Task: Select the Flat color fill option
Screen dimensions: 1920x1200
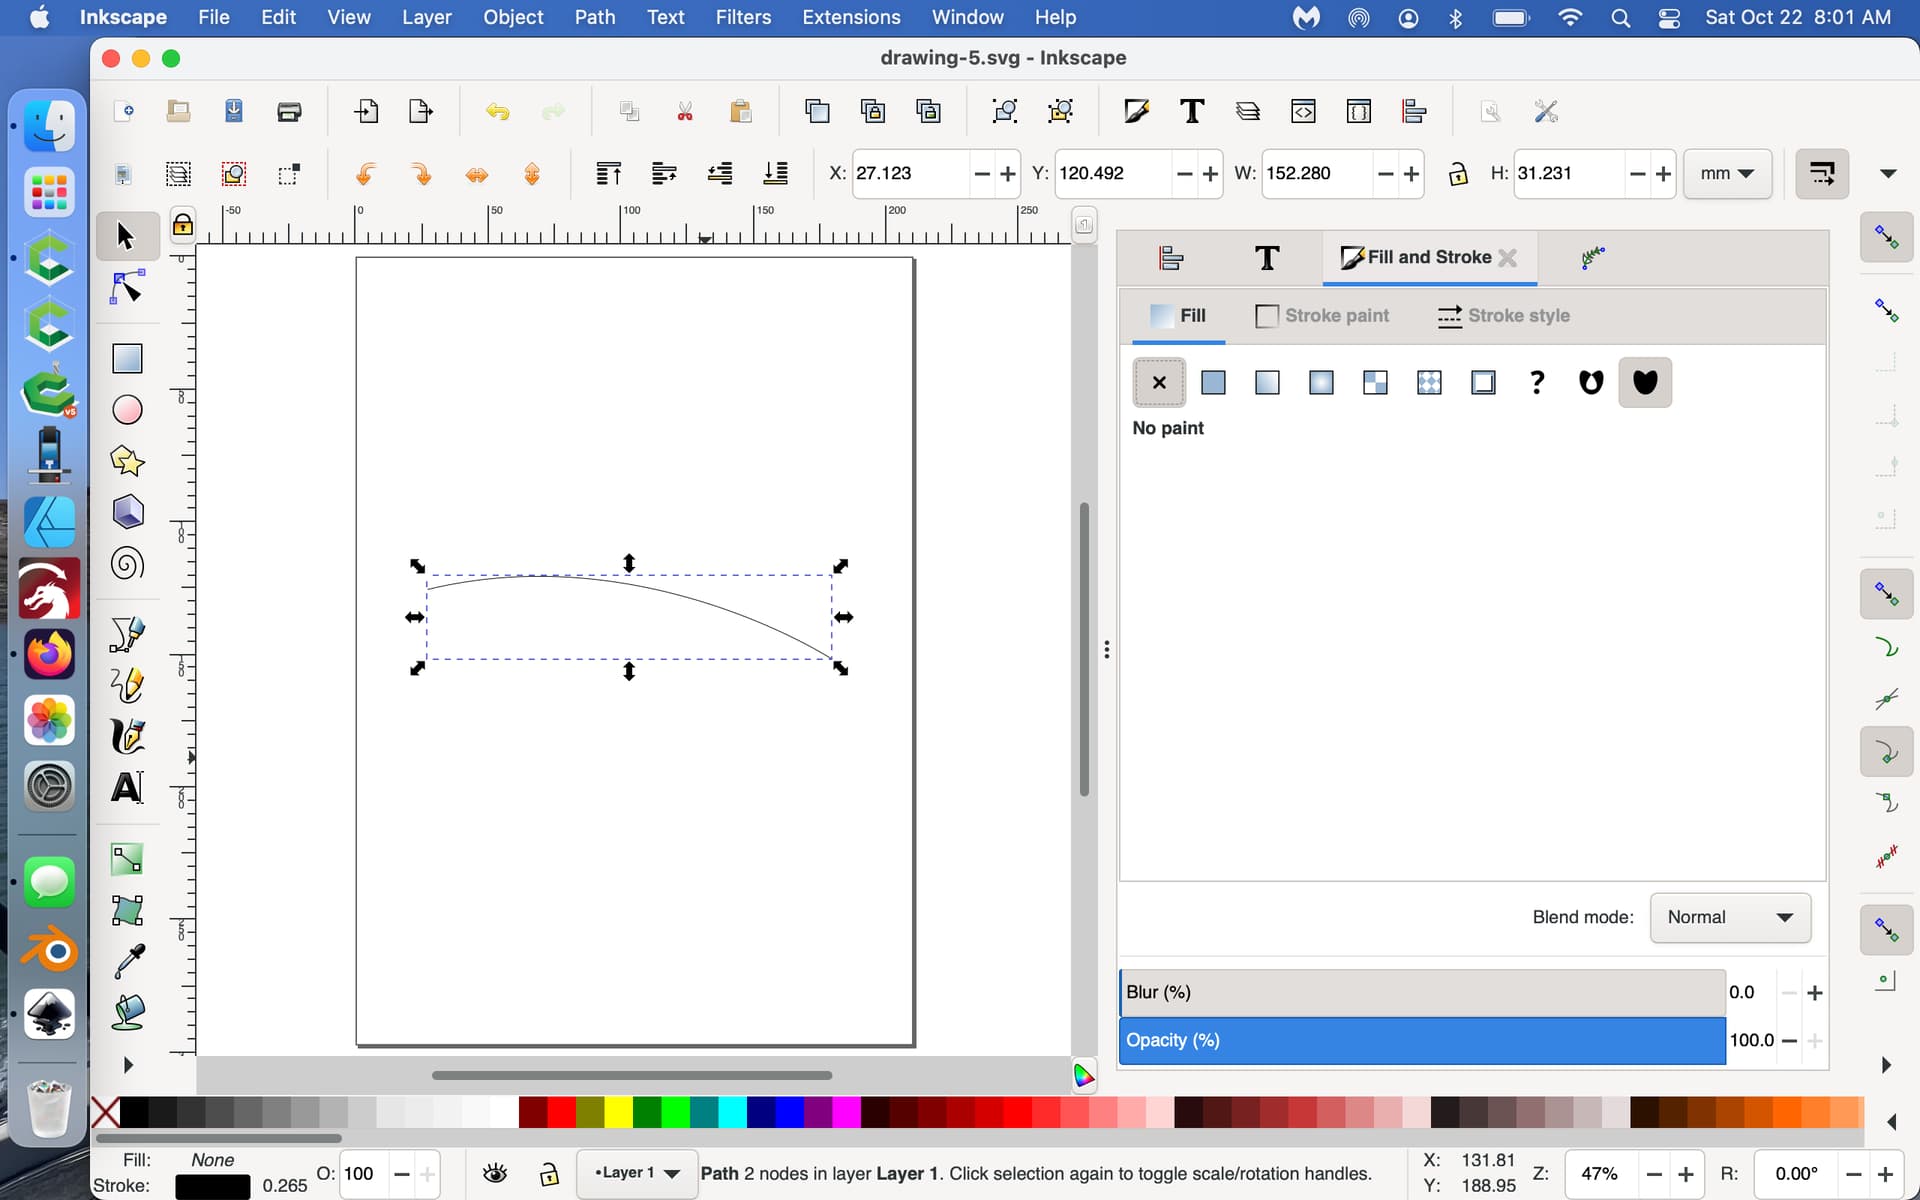Action: 1213,382
